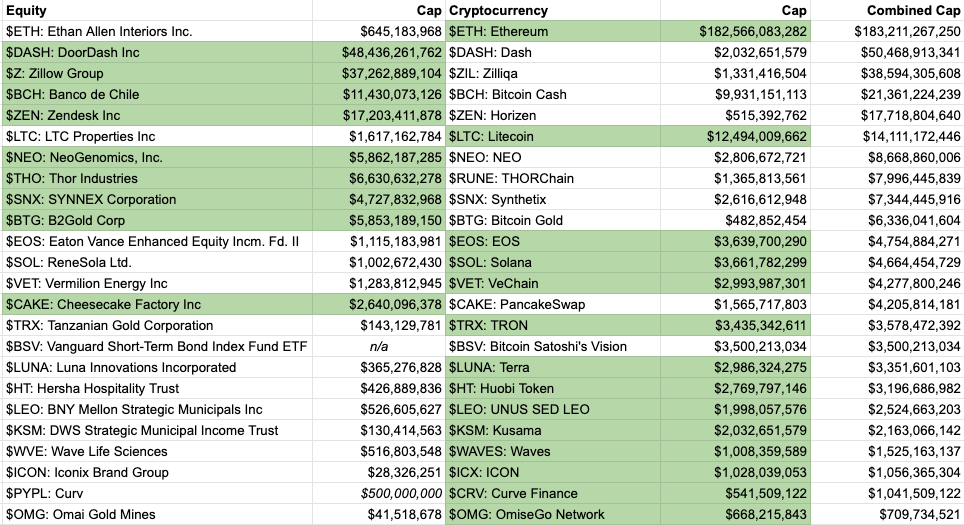The image size is (964, 525).
Task: Click the "$TRX: TRON" cell
Action: coord(553,325)
